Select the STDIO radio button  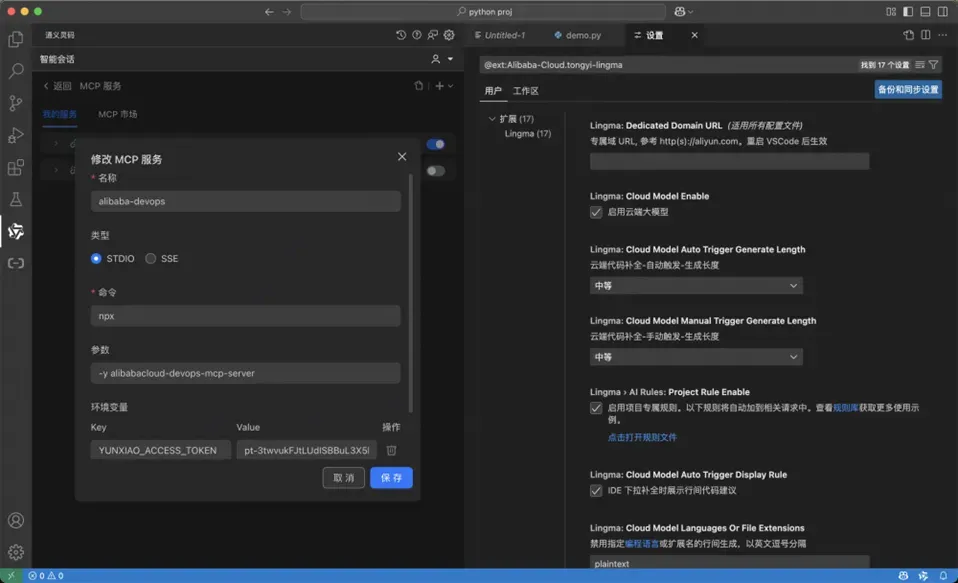96,258
